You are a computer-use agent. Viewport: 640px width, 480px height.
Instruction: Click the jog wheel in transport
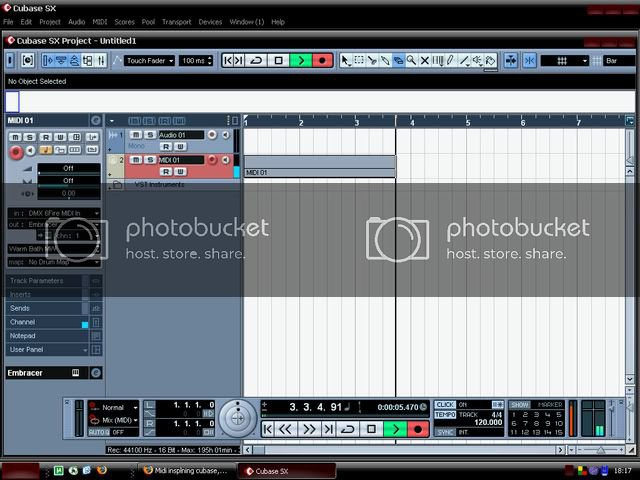[238, 418]
